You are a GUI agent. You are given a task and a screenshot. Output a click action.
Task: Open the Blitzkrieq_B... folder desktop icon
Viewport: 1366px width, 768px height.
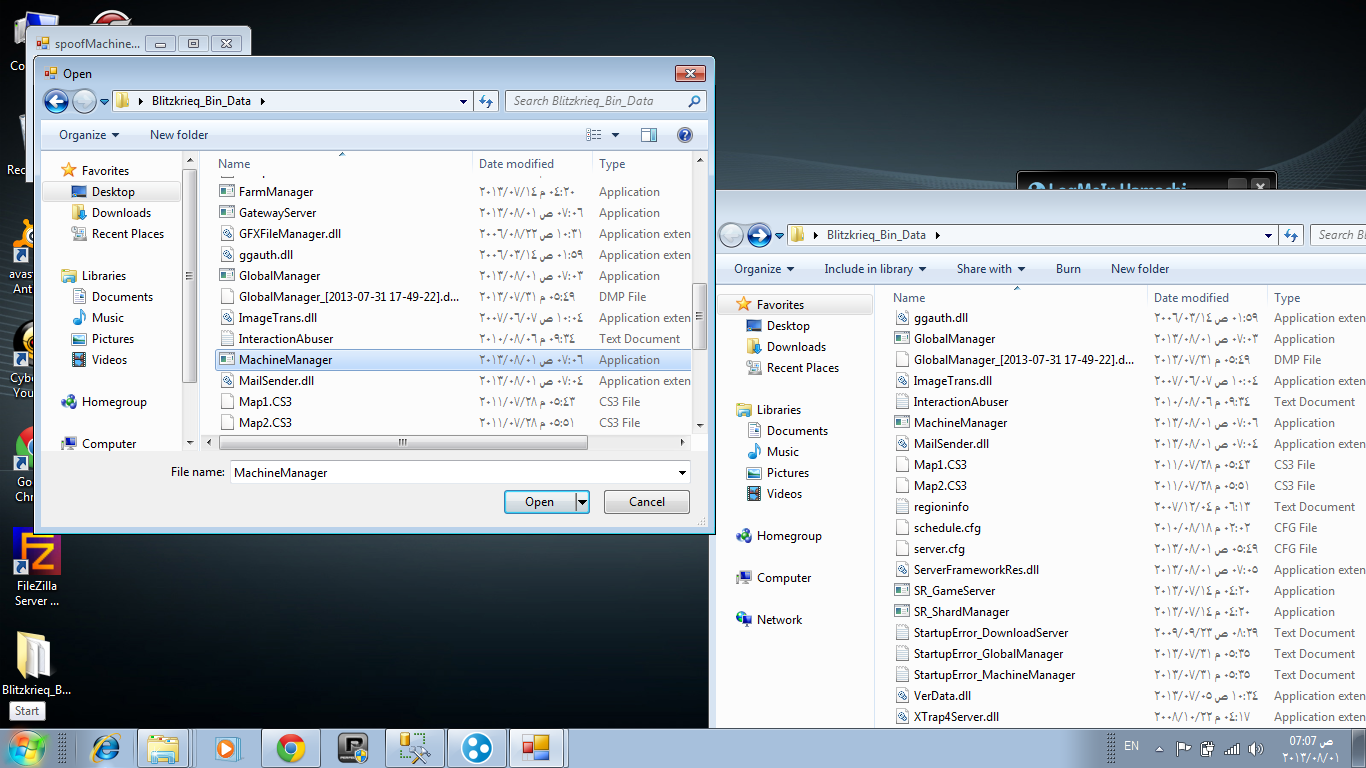point(37,664)
